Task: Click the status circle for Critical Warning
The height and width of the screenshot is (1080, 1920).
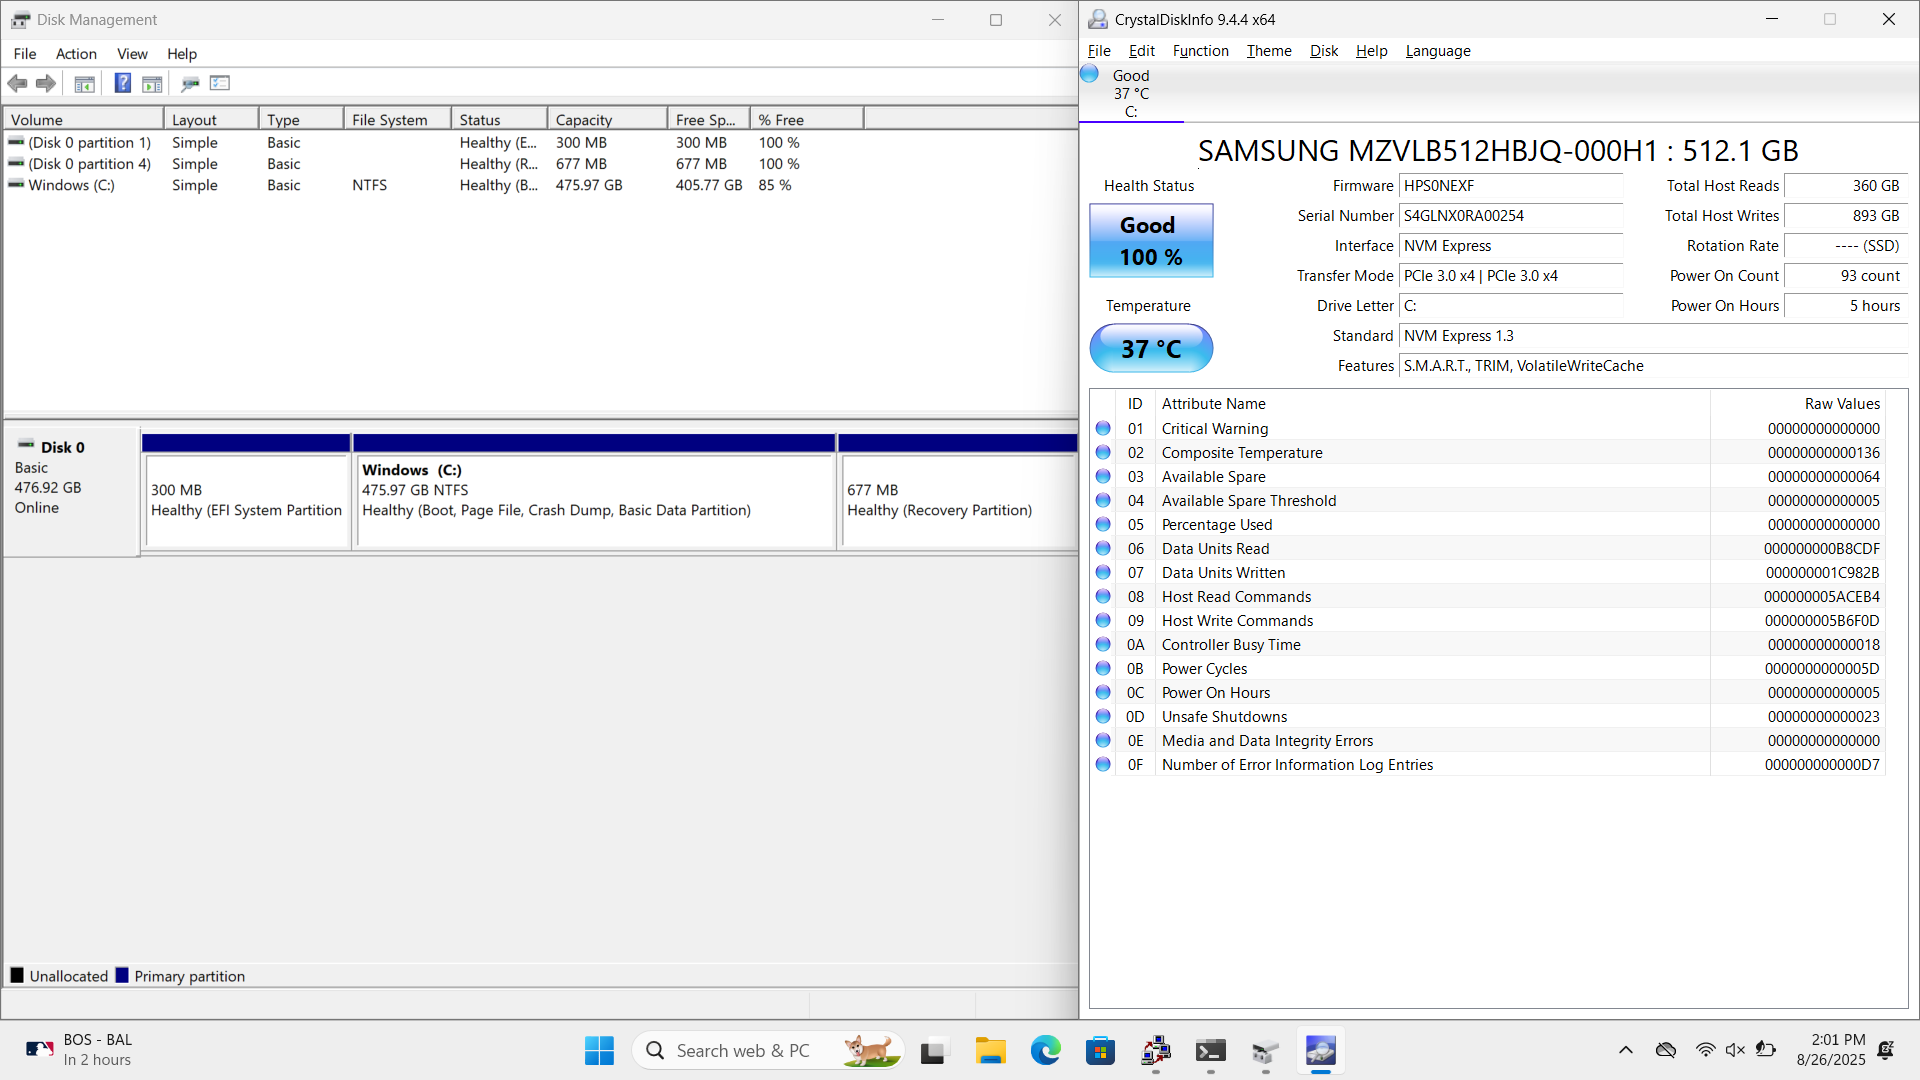Action: (x=1103, y=428)
